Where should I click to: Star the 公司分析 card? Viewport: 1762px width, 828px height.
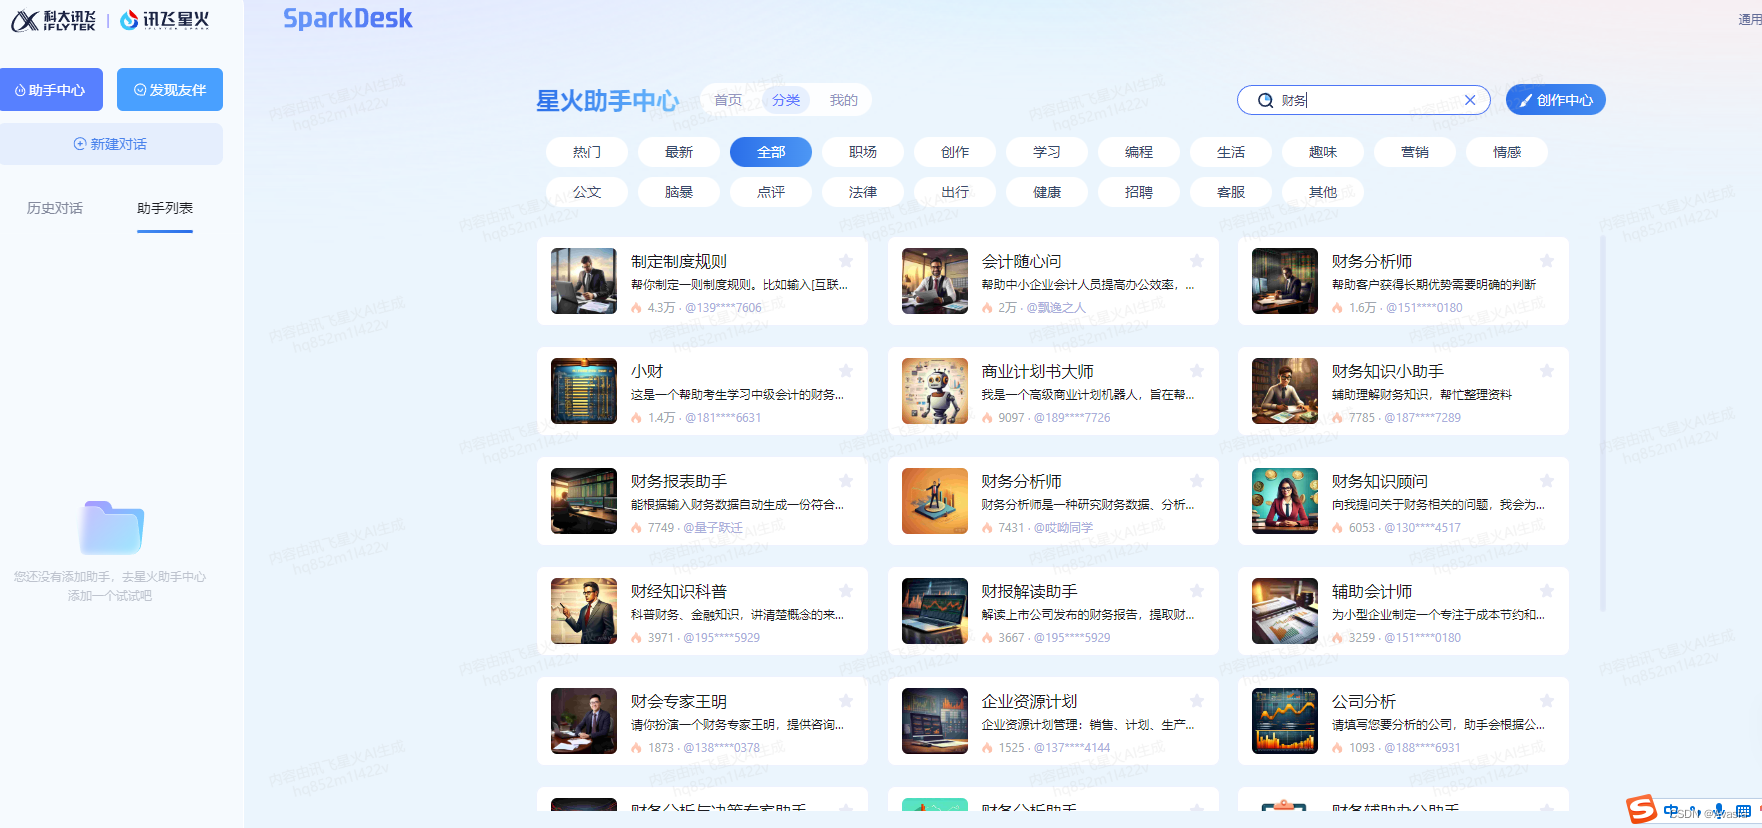click(x=1547, y=701)
